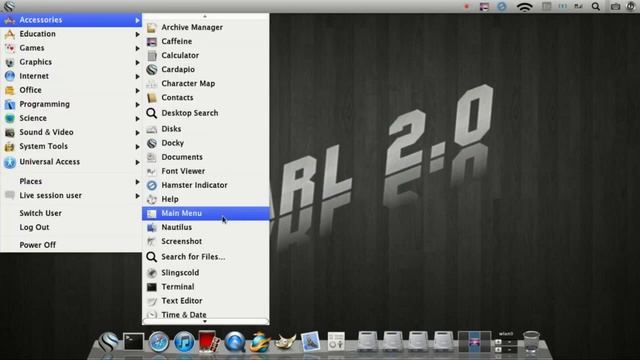Expand the Graphics submenu arrow
Viewport: 640px width, 360px height.
pos(137,62)
